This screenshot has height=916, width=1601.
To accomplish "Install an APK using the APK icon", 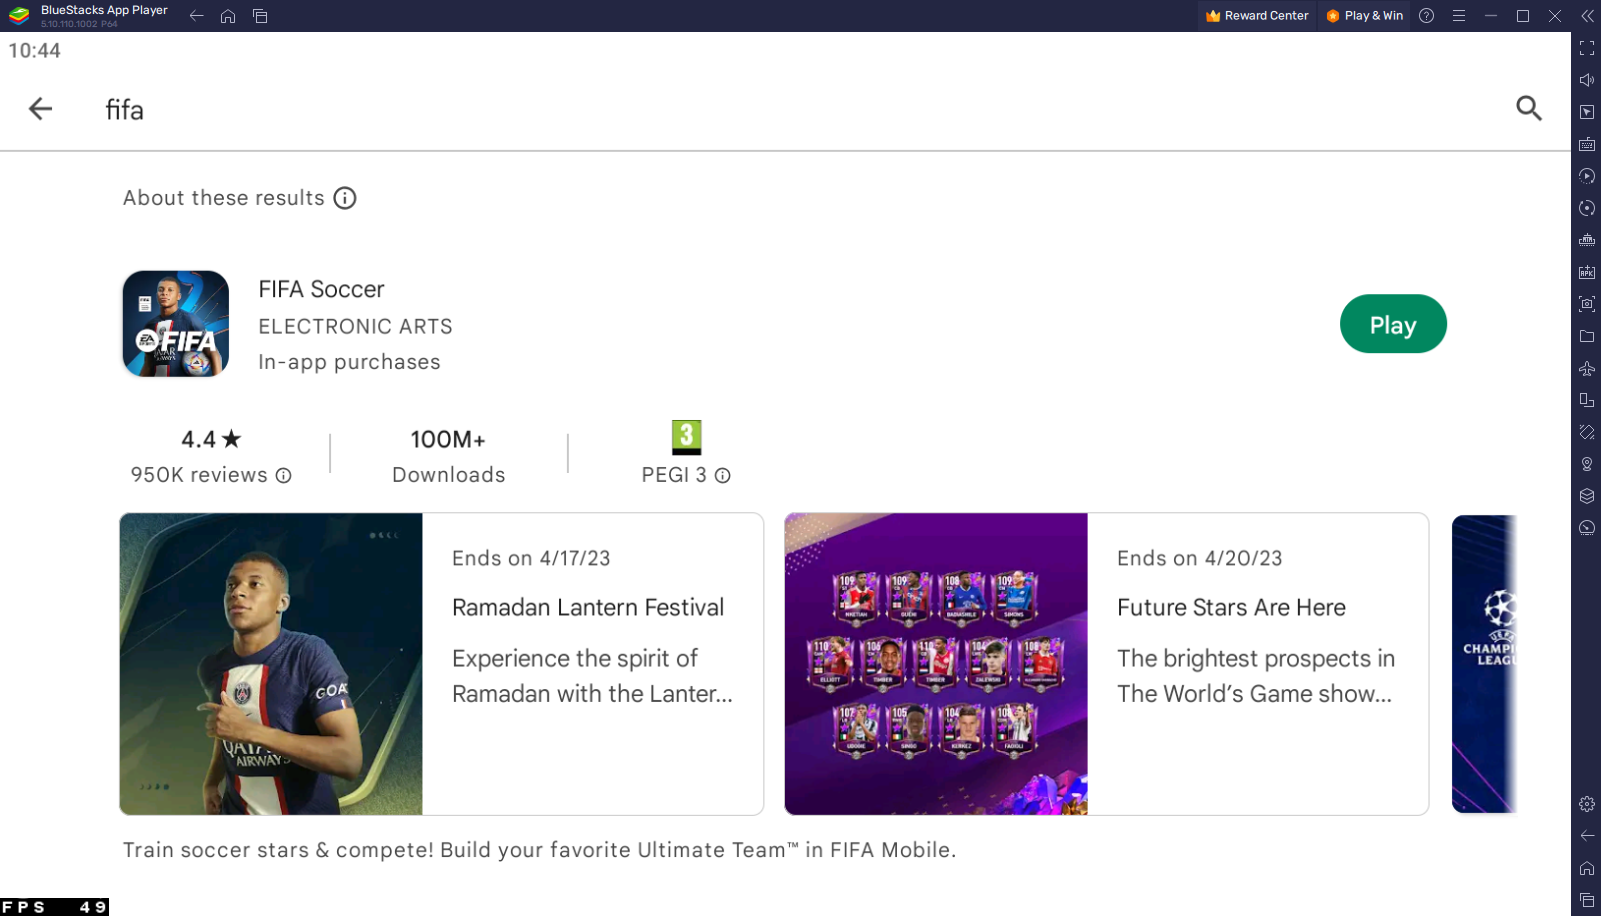I will click(x=1587, y=272).
